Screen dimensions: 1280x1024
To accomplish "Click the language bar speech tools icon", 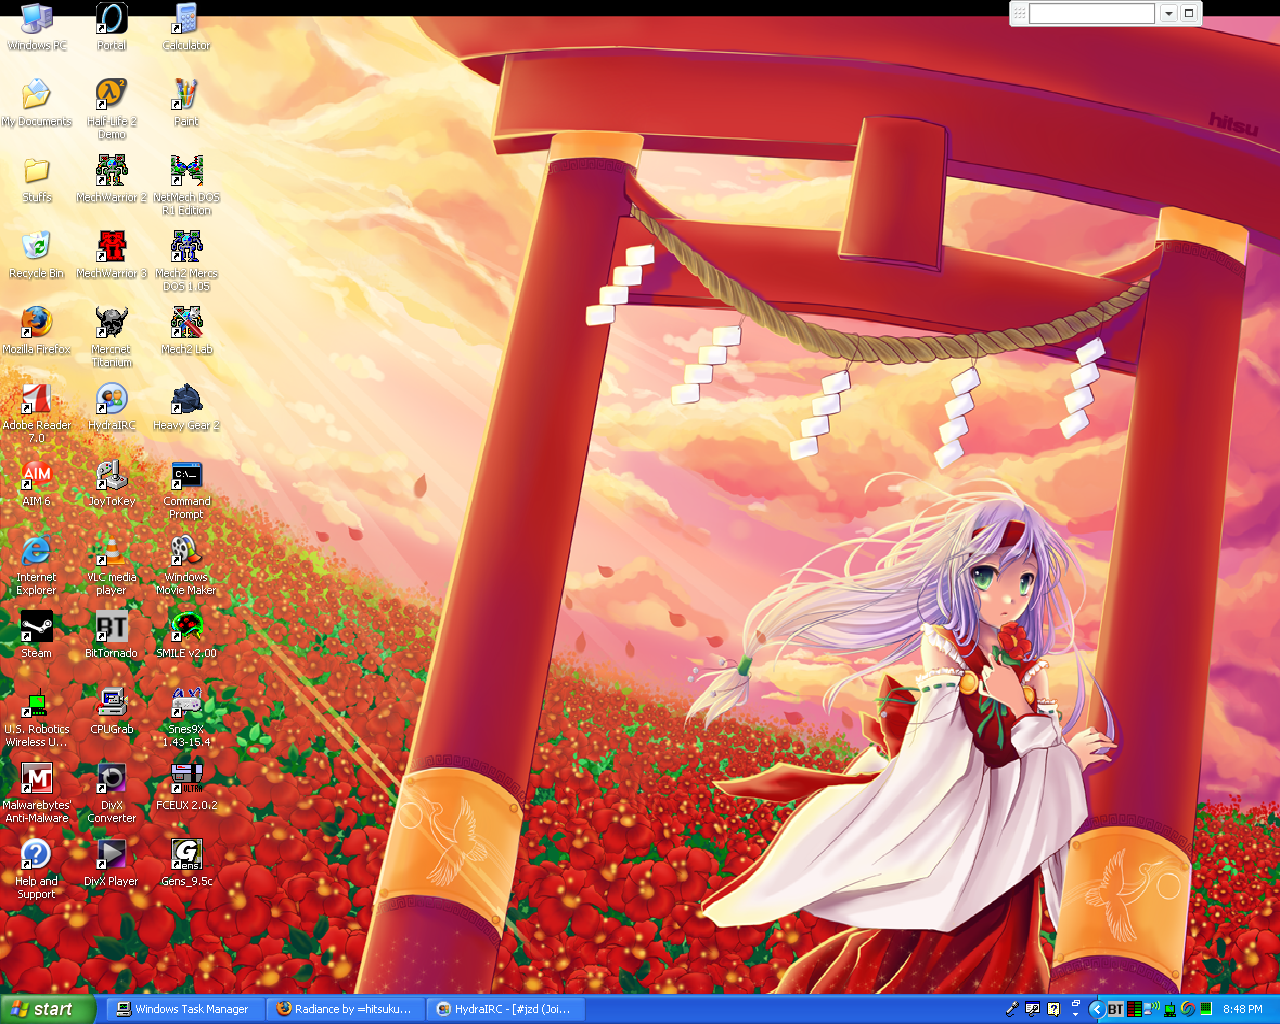I will (1033, 1009).
